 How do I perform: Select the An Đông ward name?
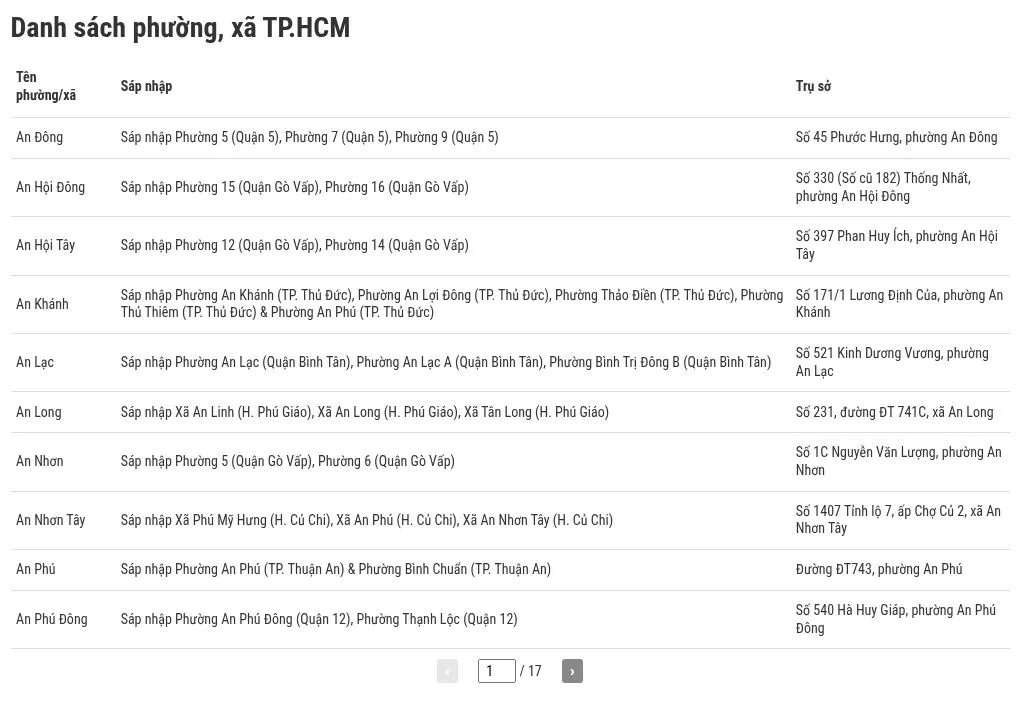coord(39,137)
